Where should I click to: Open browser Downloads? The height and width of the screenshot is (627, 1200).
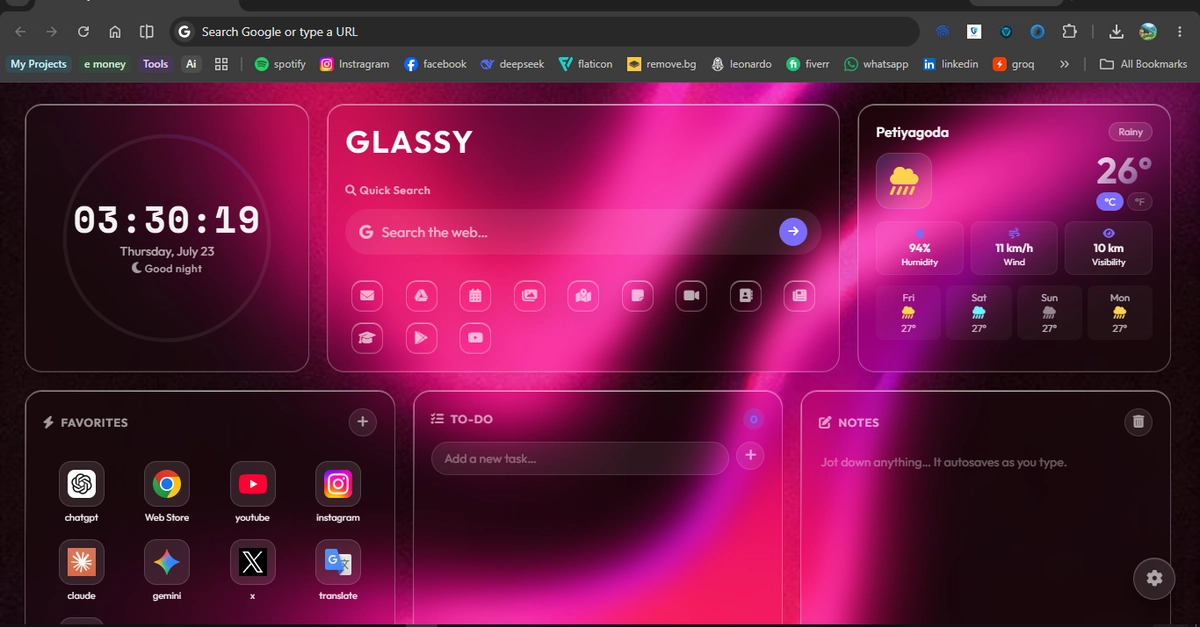(x=1117, y=32)
